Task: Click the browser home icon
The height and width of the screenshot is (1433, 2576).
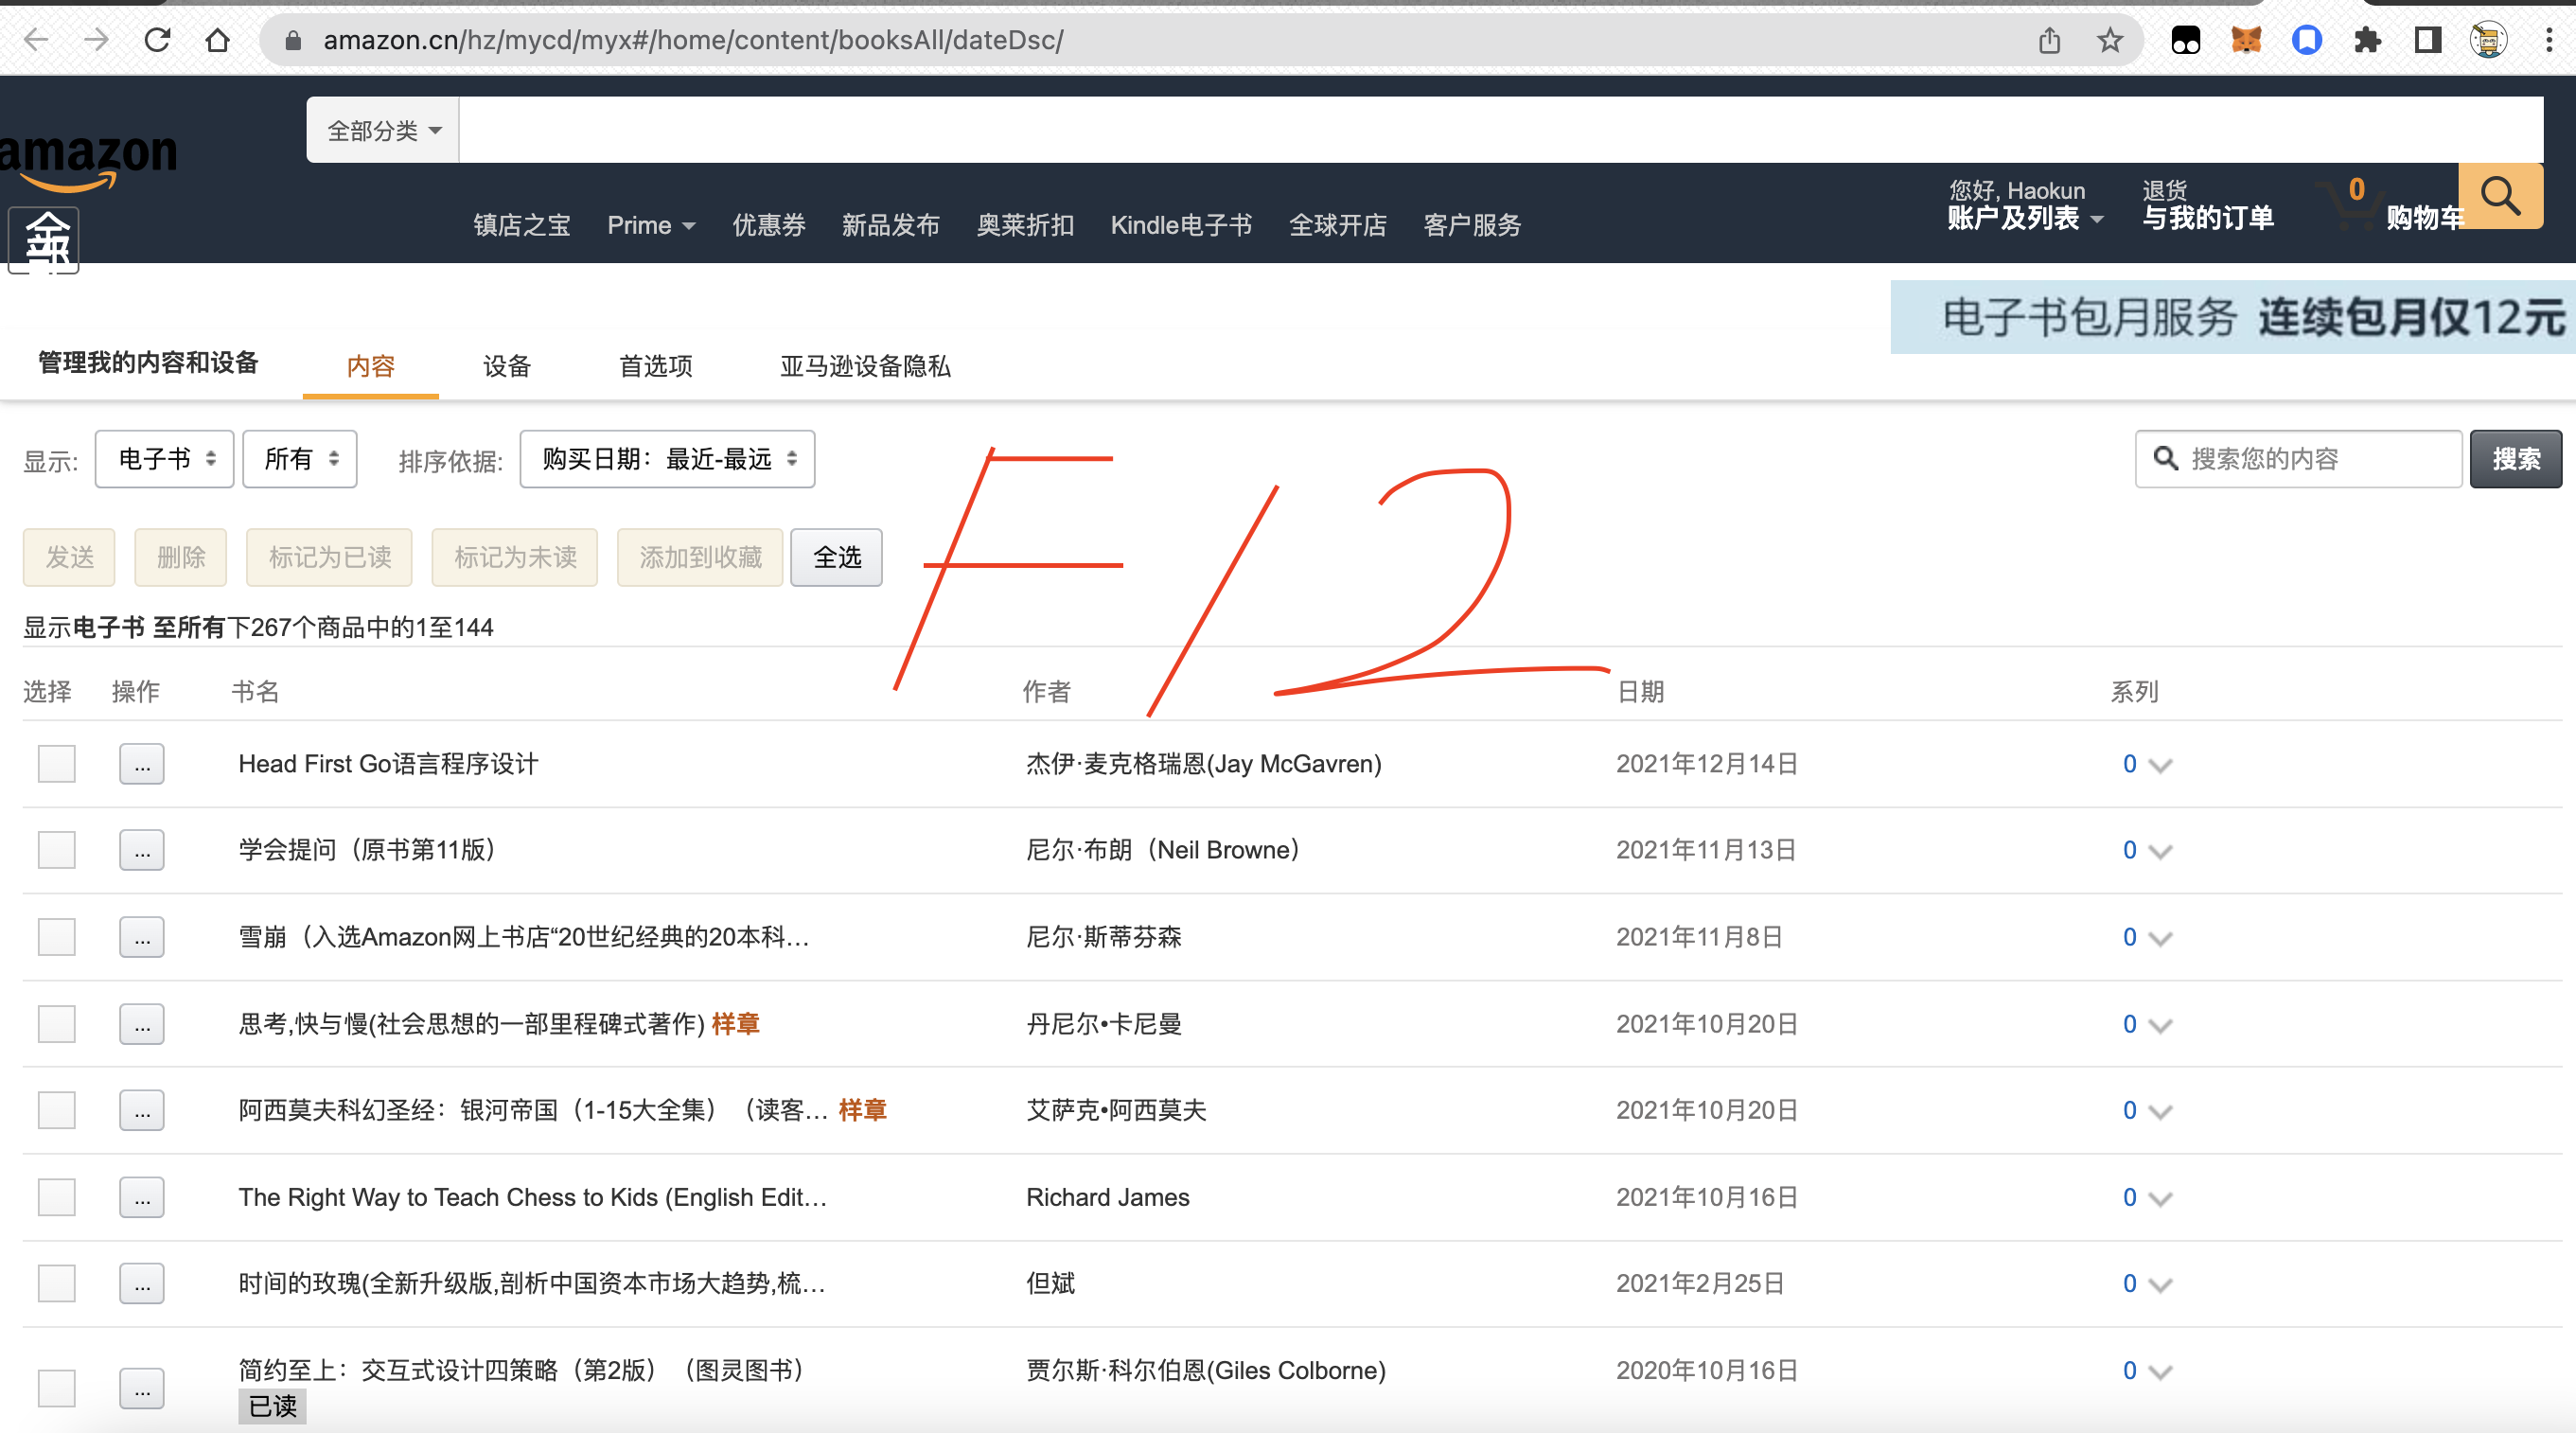Action: coord(217,40)
